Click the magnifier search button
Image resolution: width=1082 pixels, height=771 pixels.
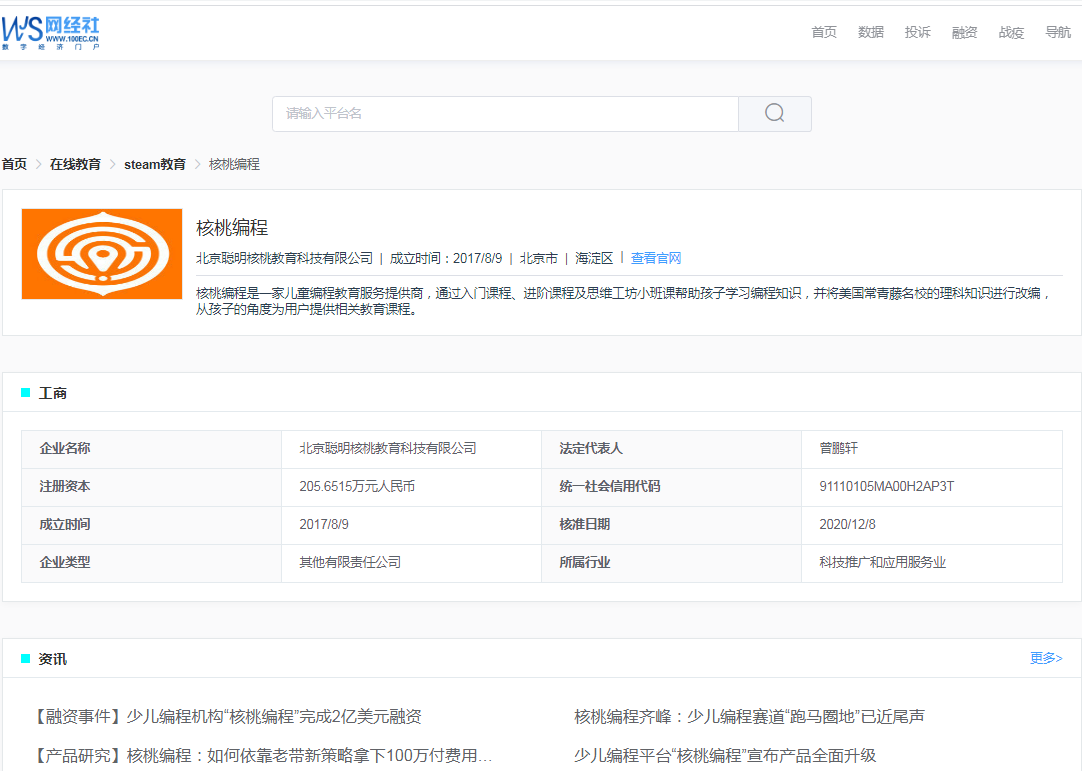(x=774, y=114)
